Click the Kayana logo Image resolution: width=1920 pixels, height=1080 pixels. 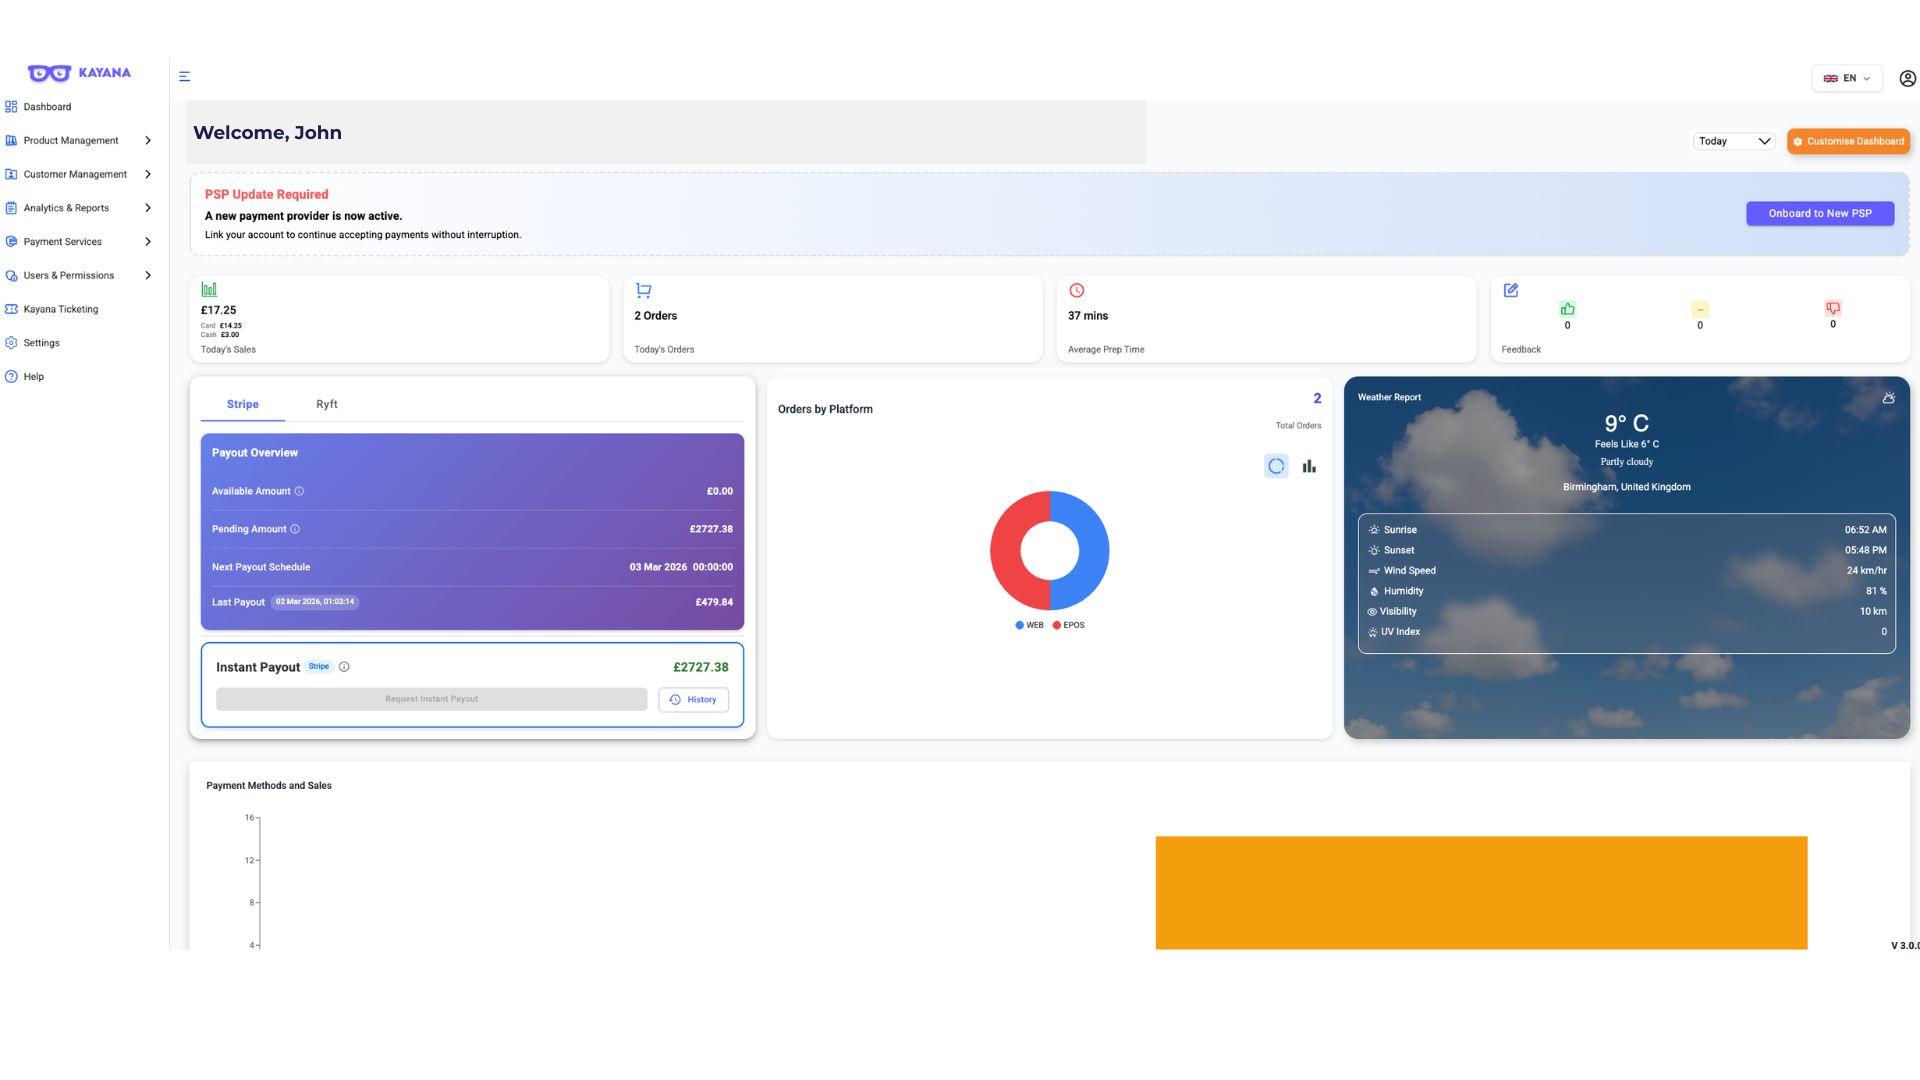79,73
